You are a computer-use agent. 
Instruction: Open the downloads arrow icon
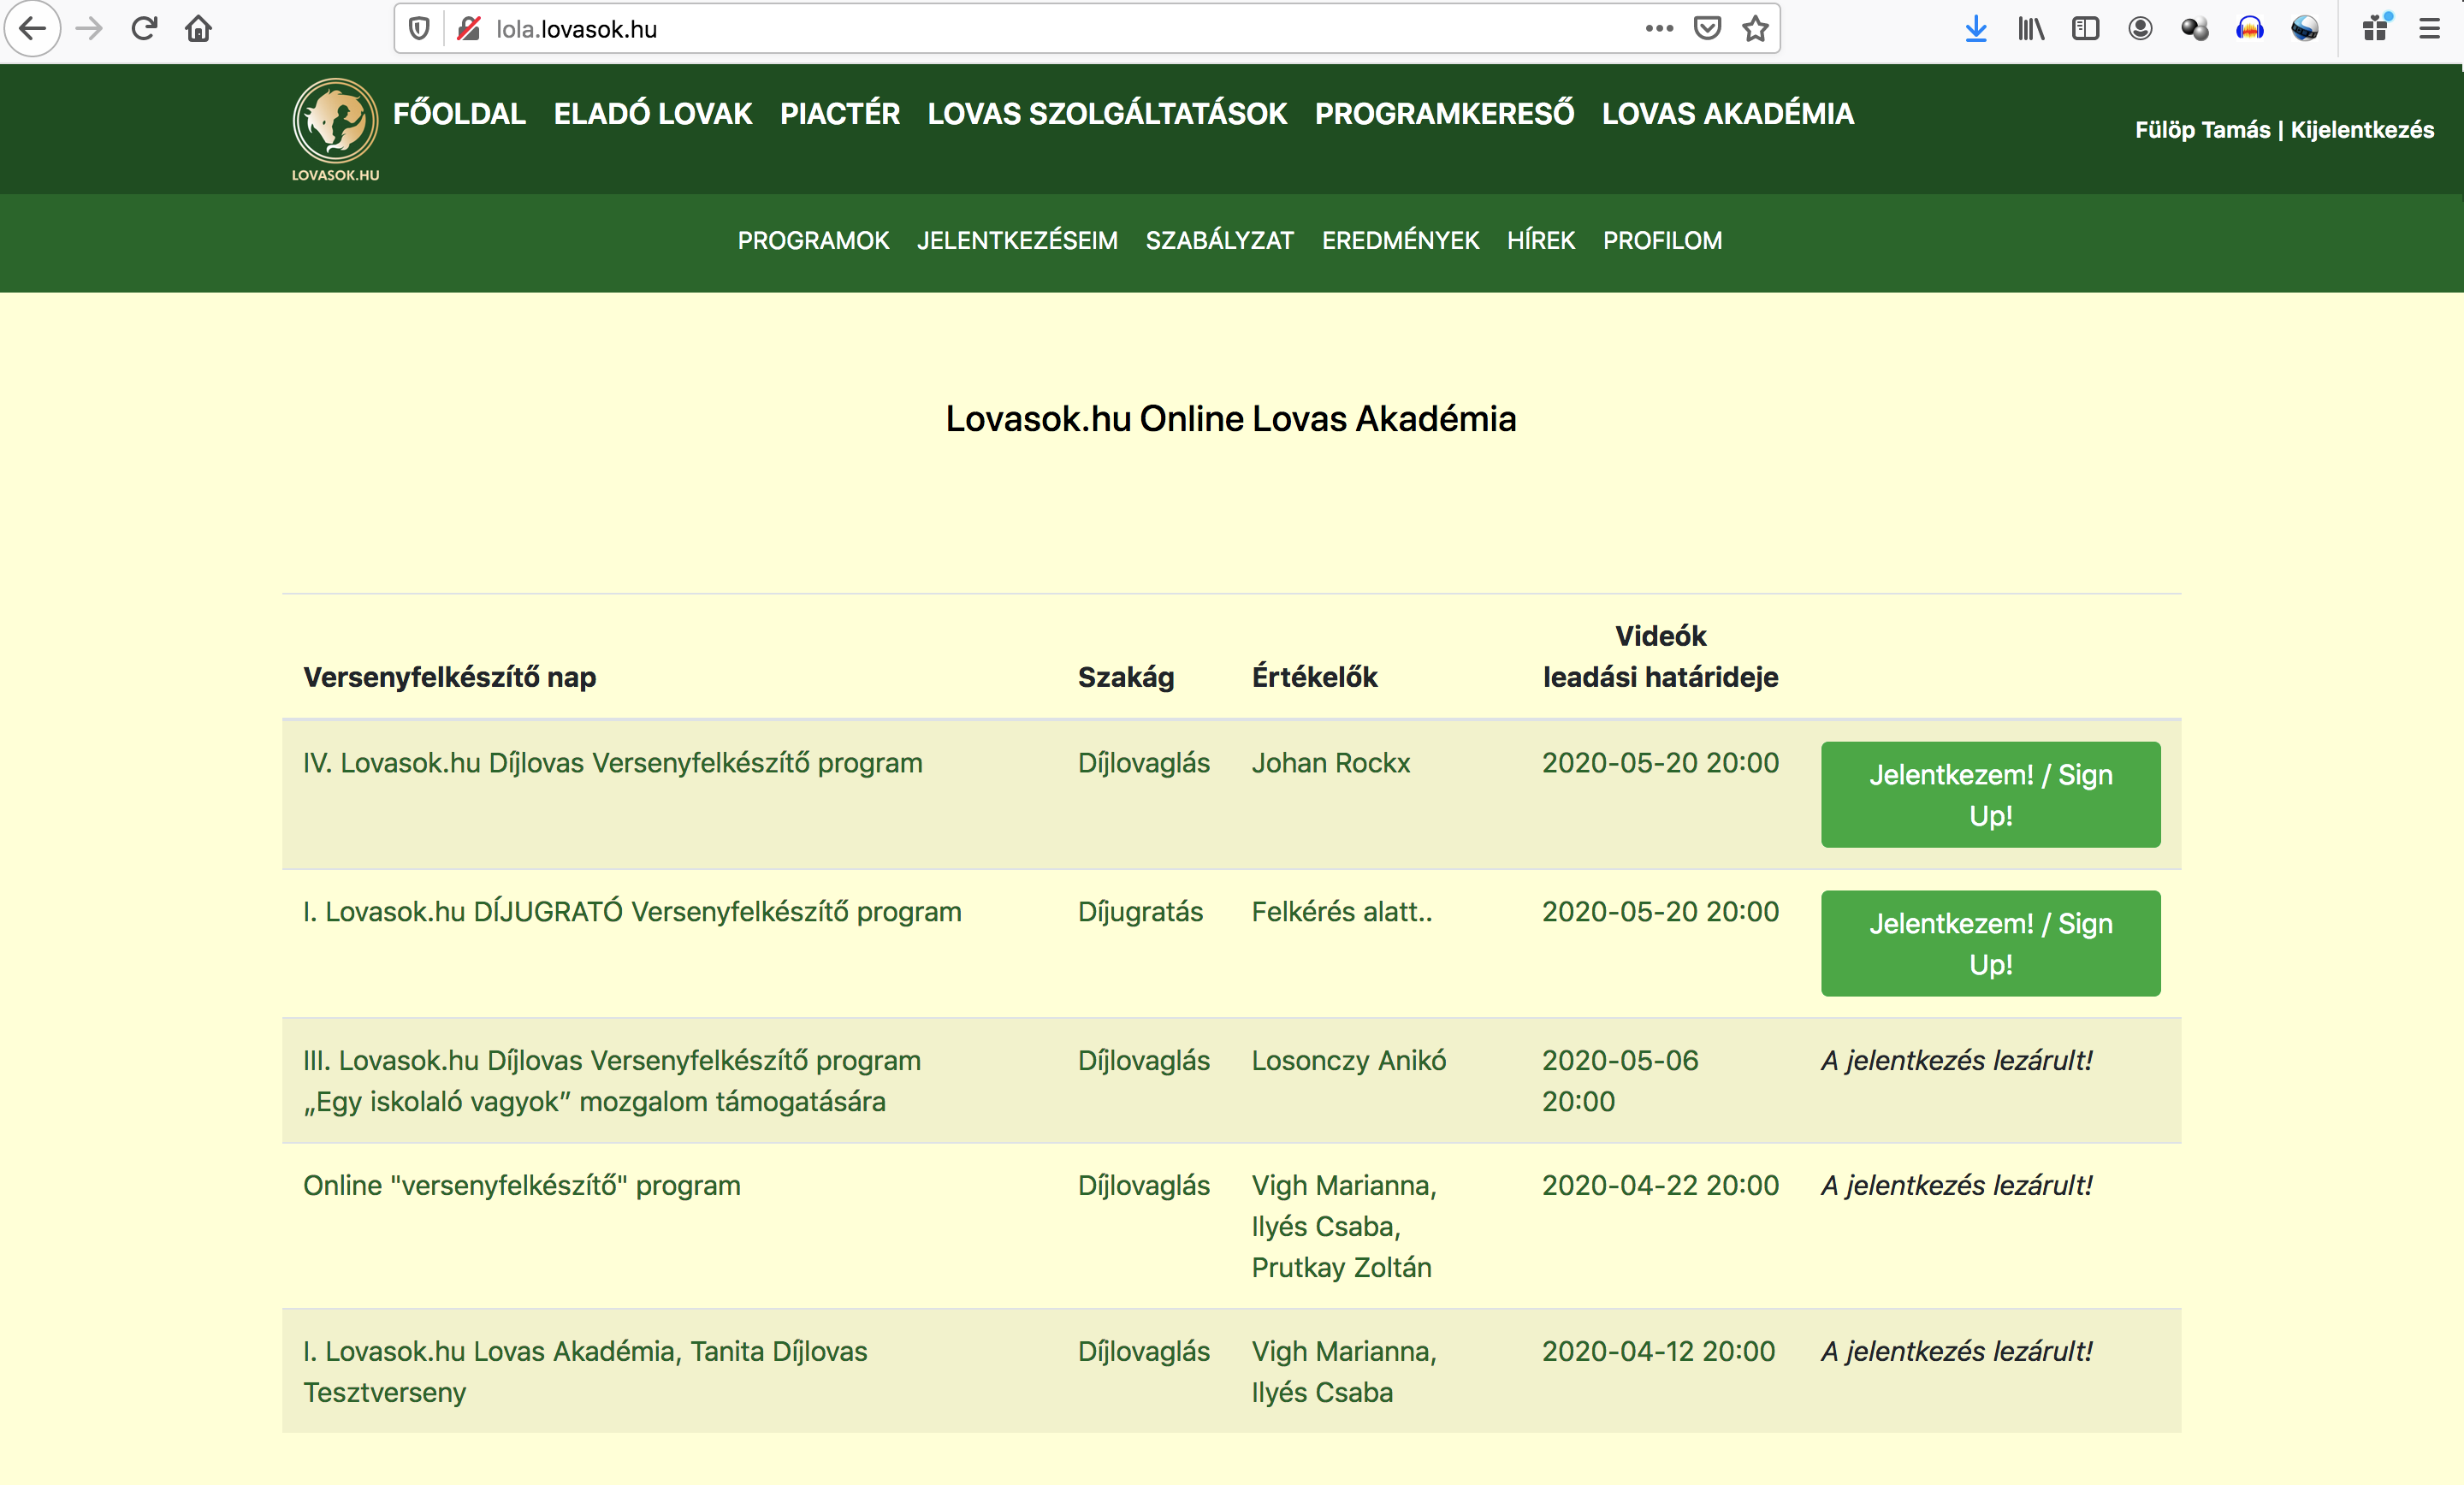(1975, 29)
